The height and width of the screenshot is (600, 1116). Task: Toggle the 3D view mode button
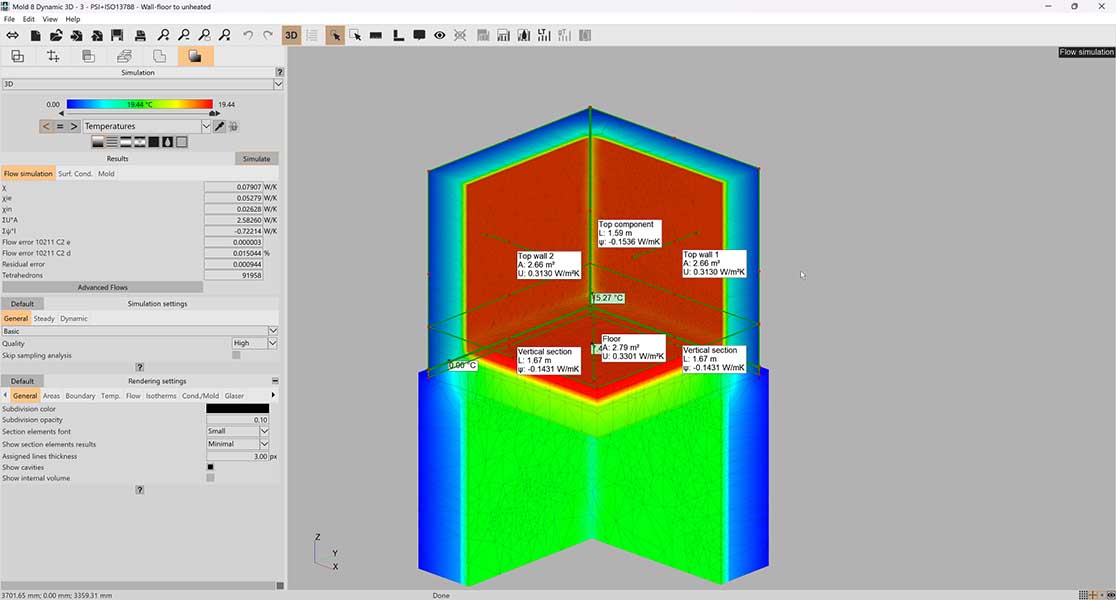[x=291, y=35]
